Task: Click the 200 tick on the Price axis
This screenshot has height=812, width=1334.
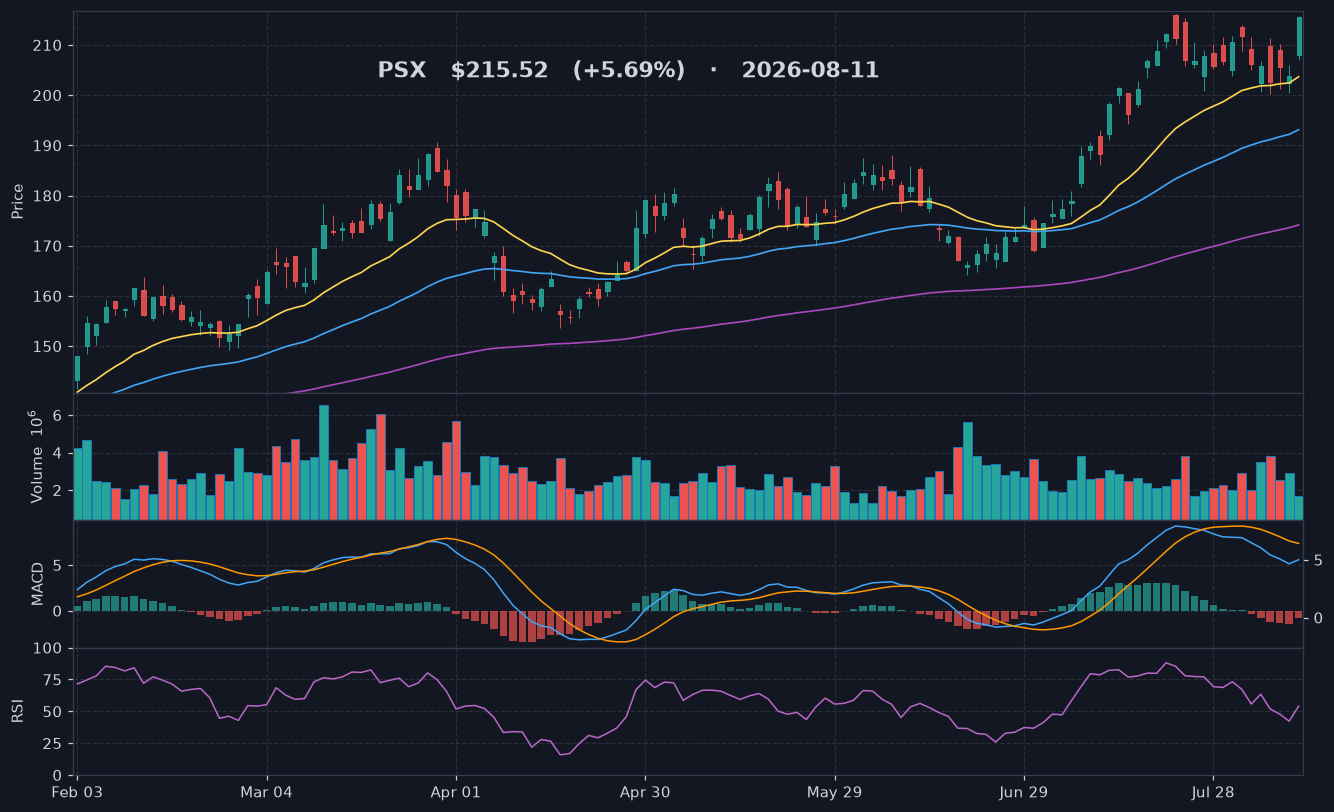Action: (48, 96)
